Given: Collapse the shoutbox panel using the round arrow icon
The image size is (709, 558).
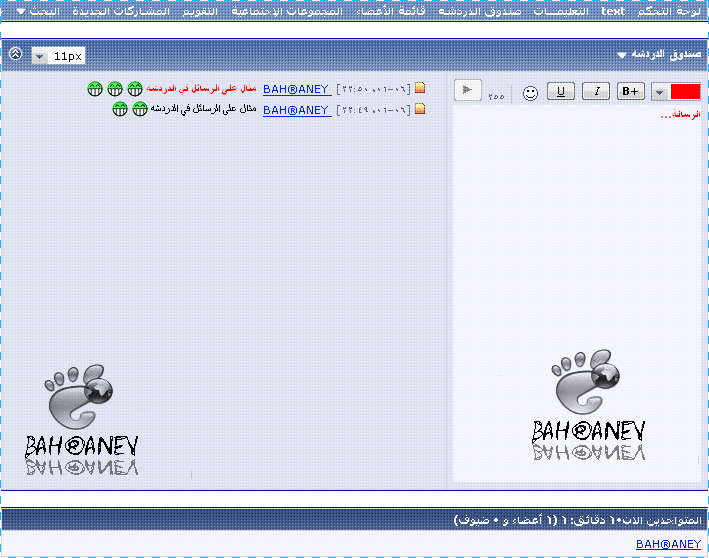Looking at the screenshot, I should [15, 54].
